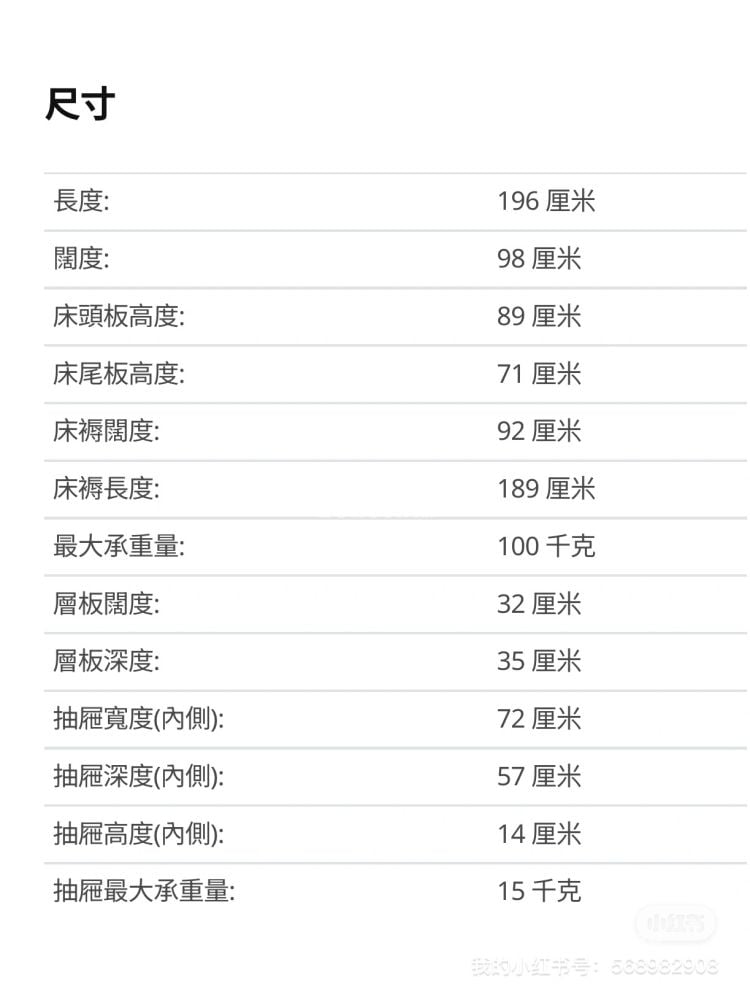Click the 100 千克 value

546,546
